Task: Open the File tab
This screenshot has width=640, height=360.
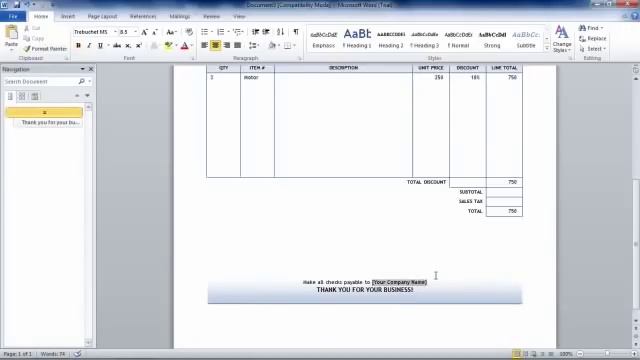Action: click(13, 16)
